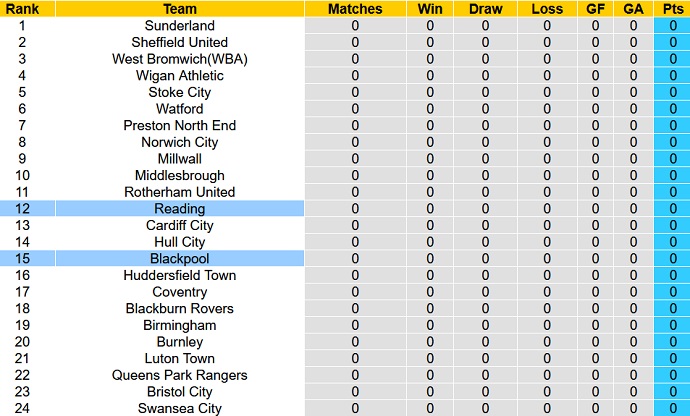The width and height of the screenshot is (690, 416).
Task: Open the Swansea City team entry
Action: (x=180, y=408)
